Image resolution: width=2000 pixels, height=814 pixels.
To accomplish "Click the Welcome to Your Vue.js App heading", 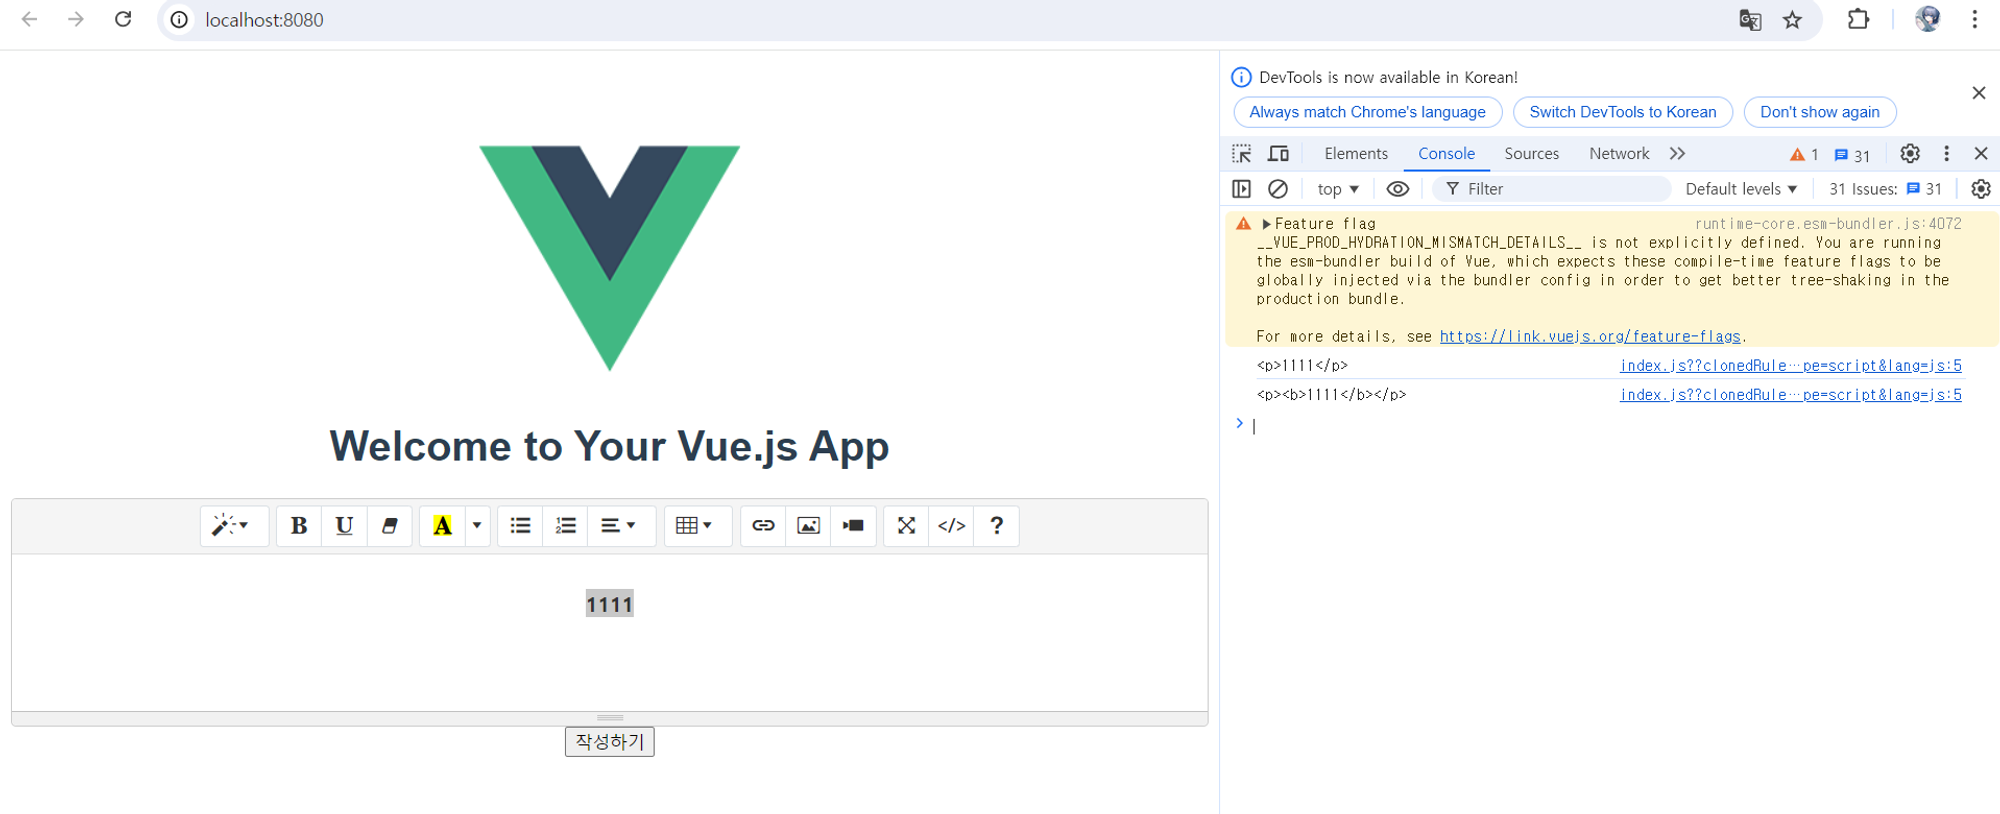I will click(x=610, y=446).
